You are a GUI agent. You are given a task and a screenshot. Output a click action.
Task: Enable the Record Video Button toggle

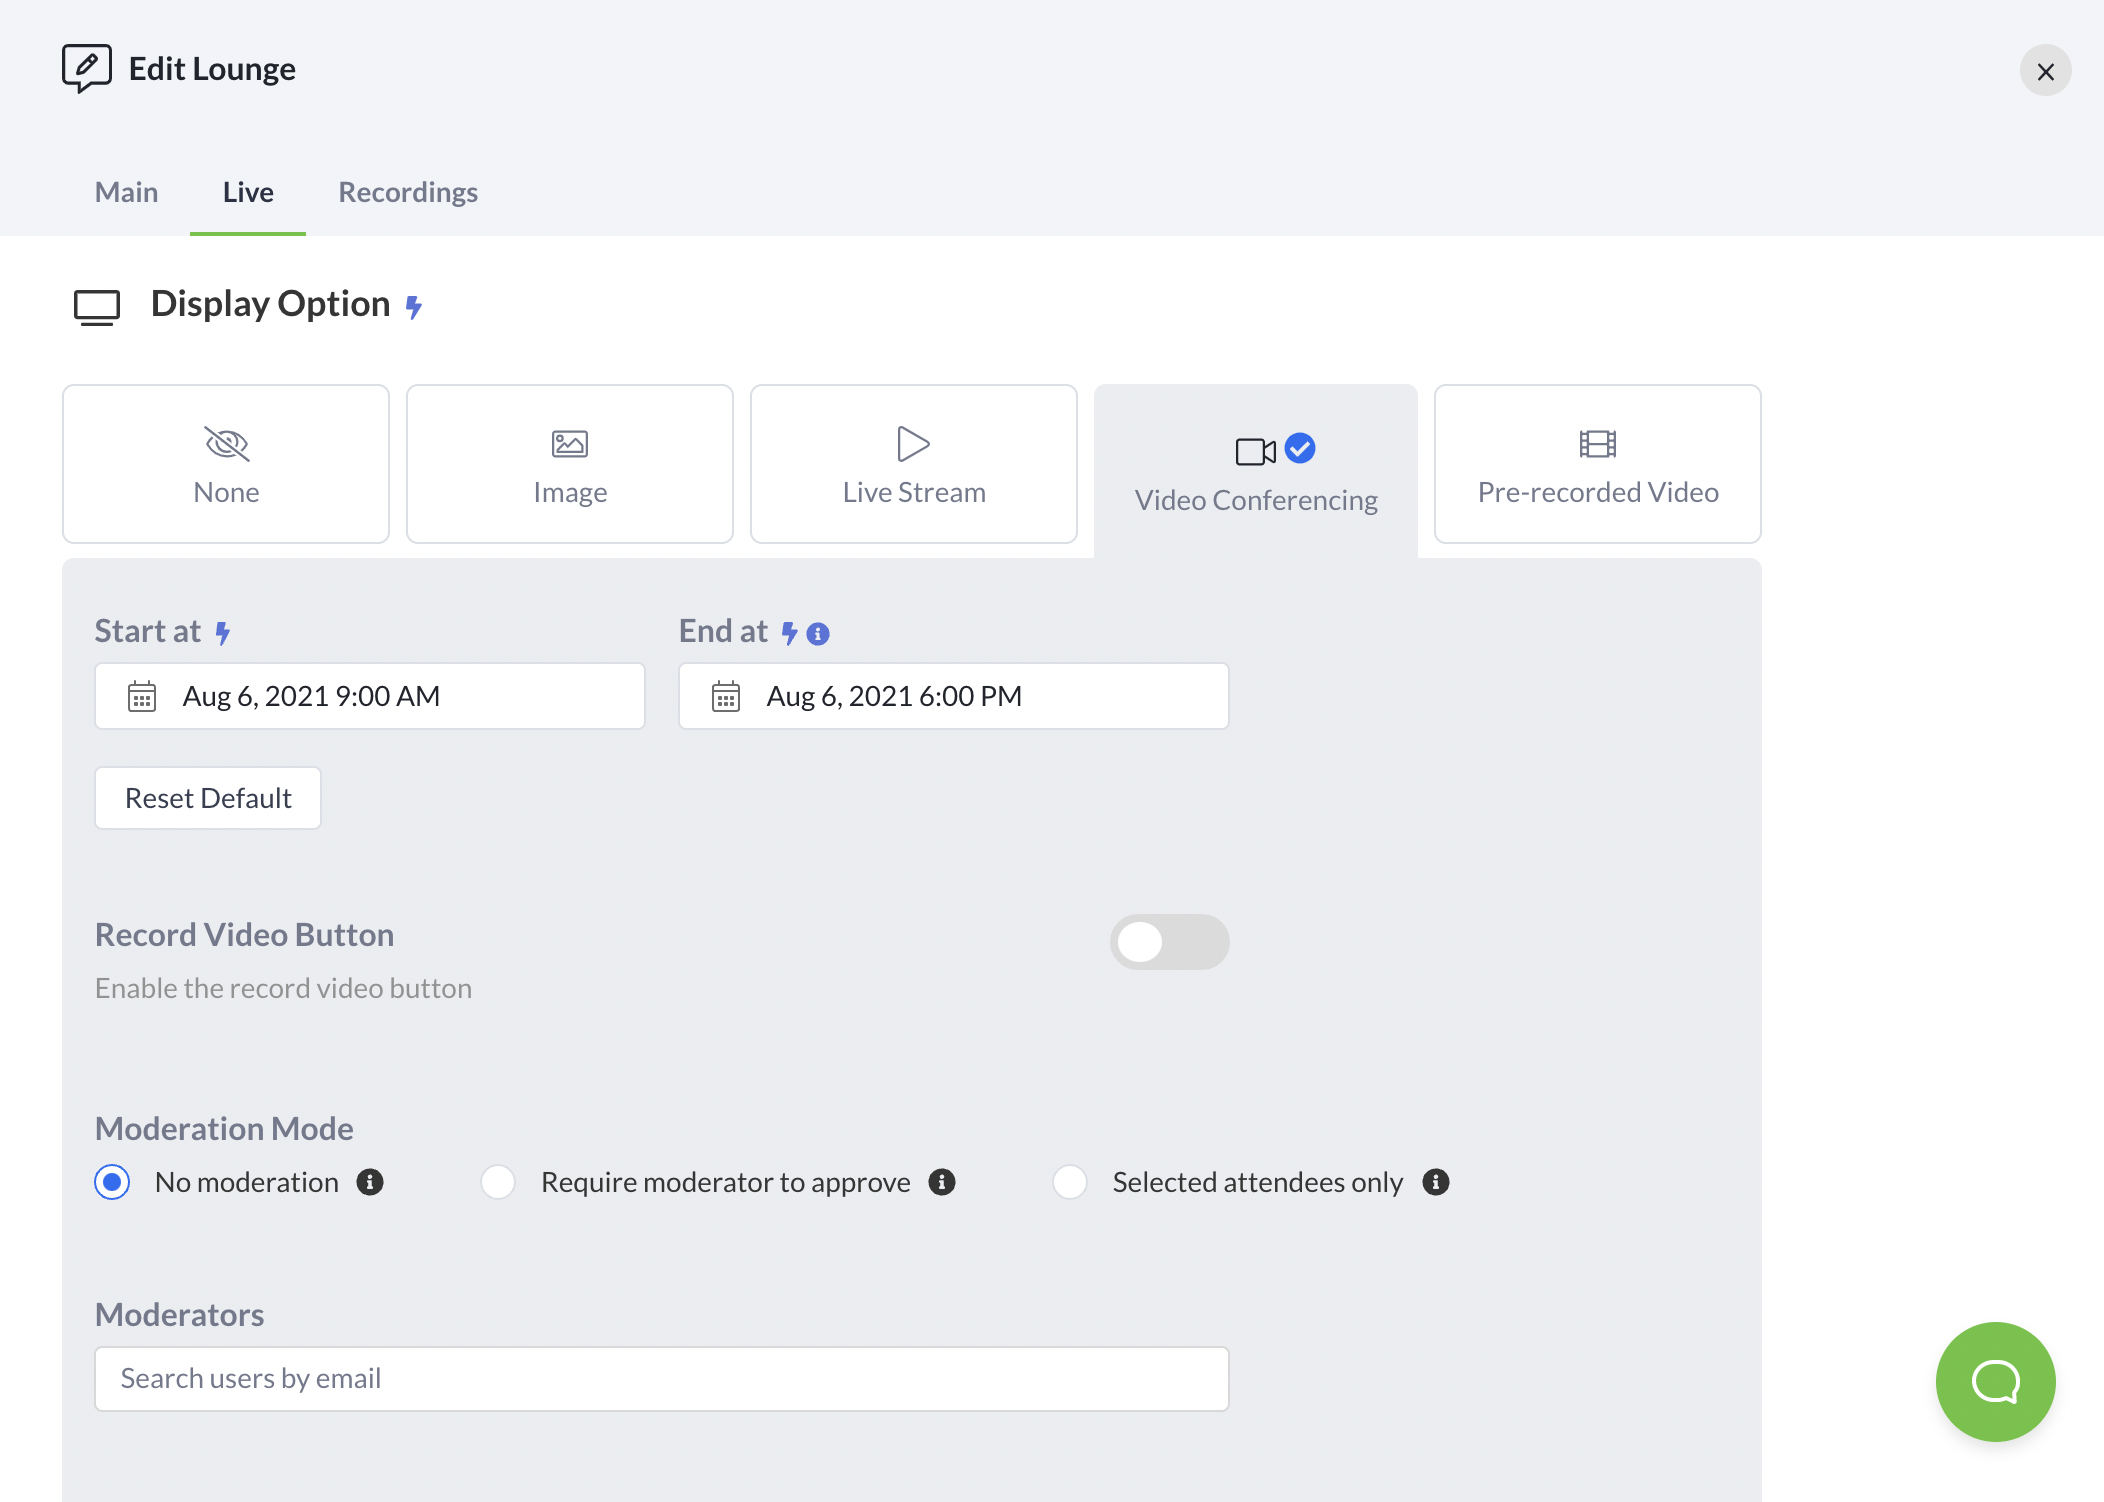coord(1169,942)
